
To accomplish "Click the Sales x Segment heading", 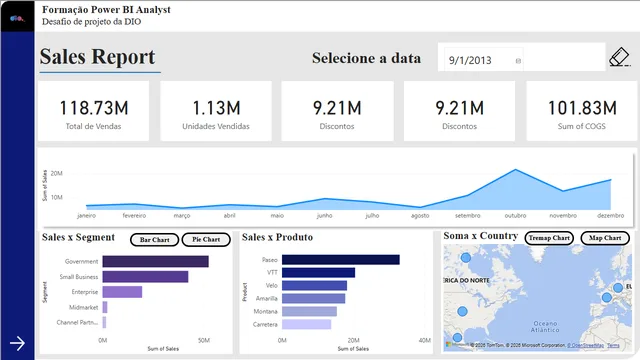I will coord(78,237).
